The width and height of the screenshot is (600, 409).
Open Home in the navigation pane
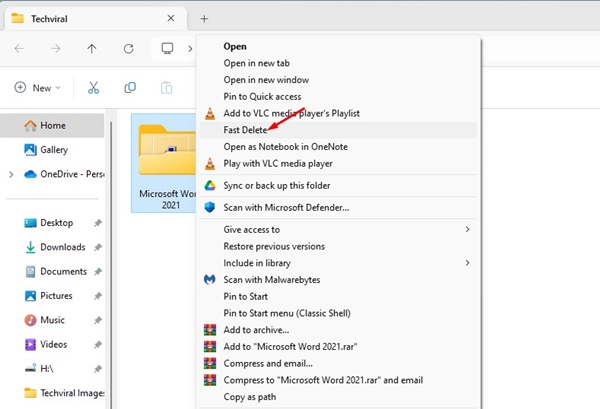52,125
